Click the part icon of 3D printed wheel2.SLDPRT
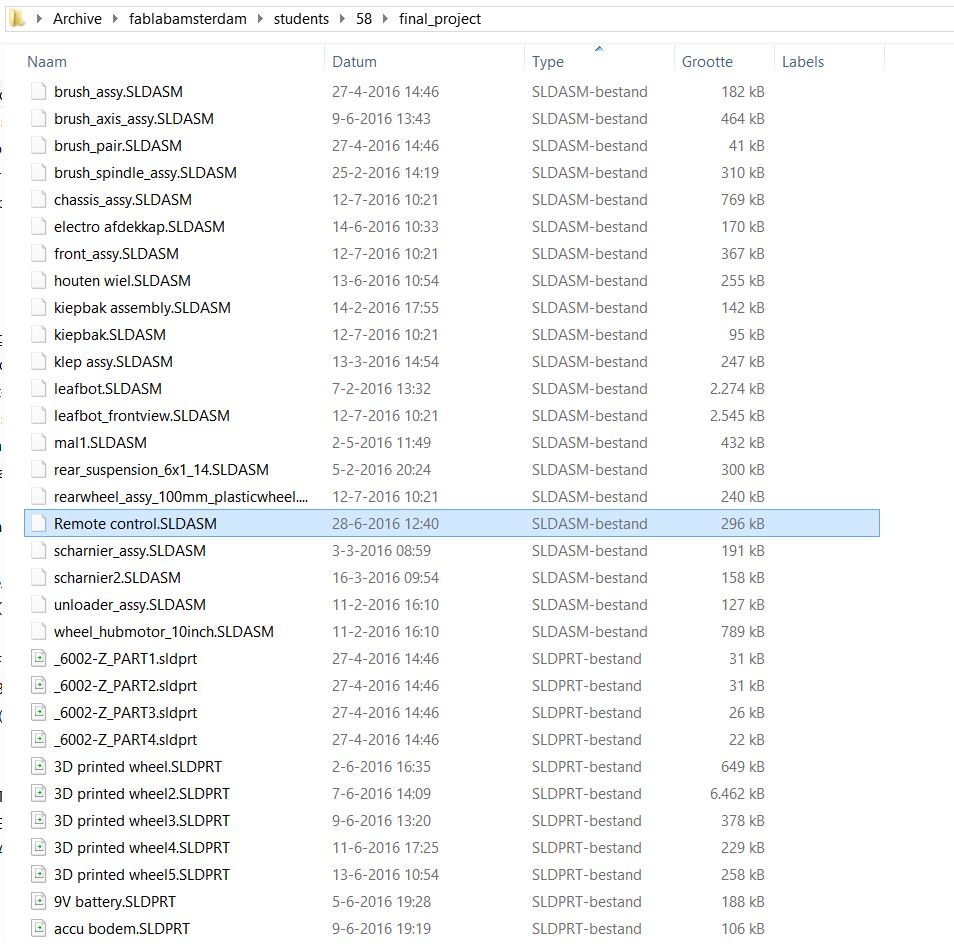Viewport: 954px width, 944px height. [x=38, y=794]
